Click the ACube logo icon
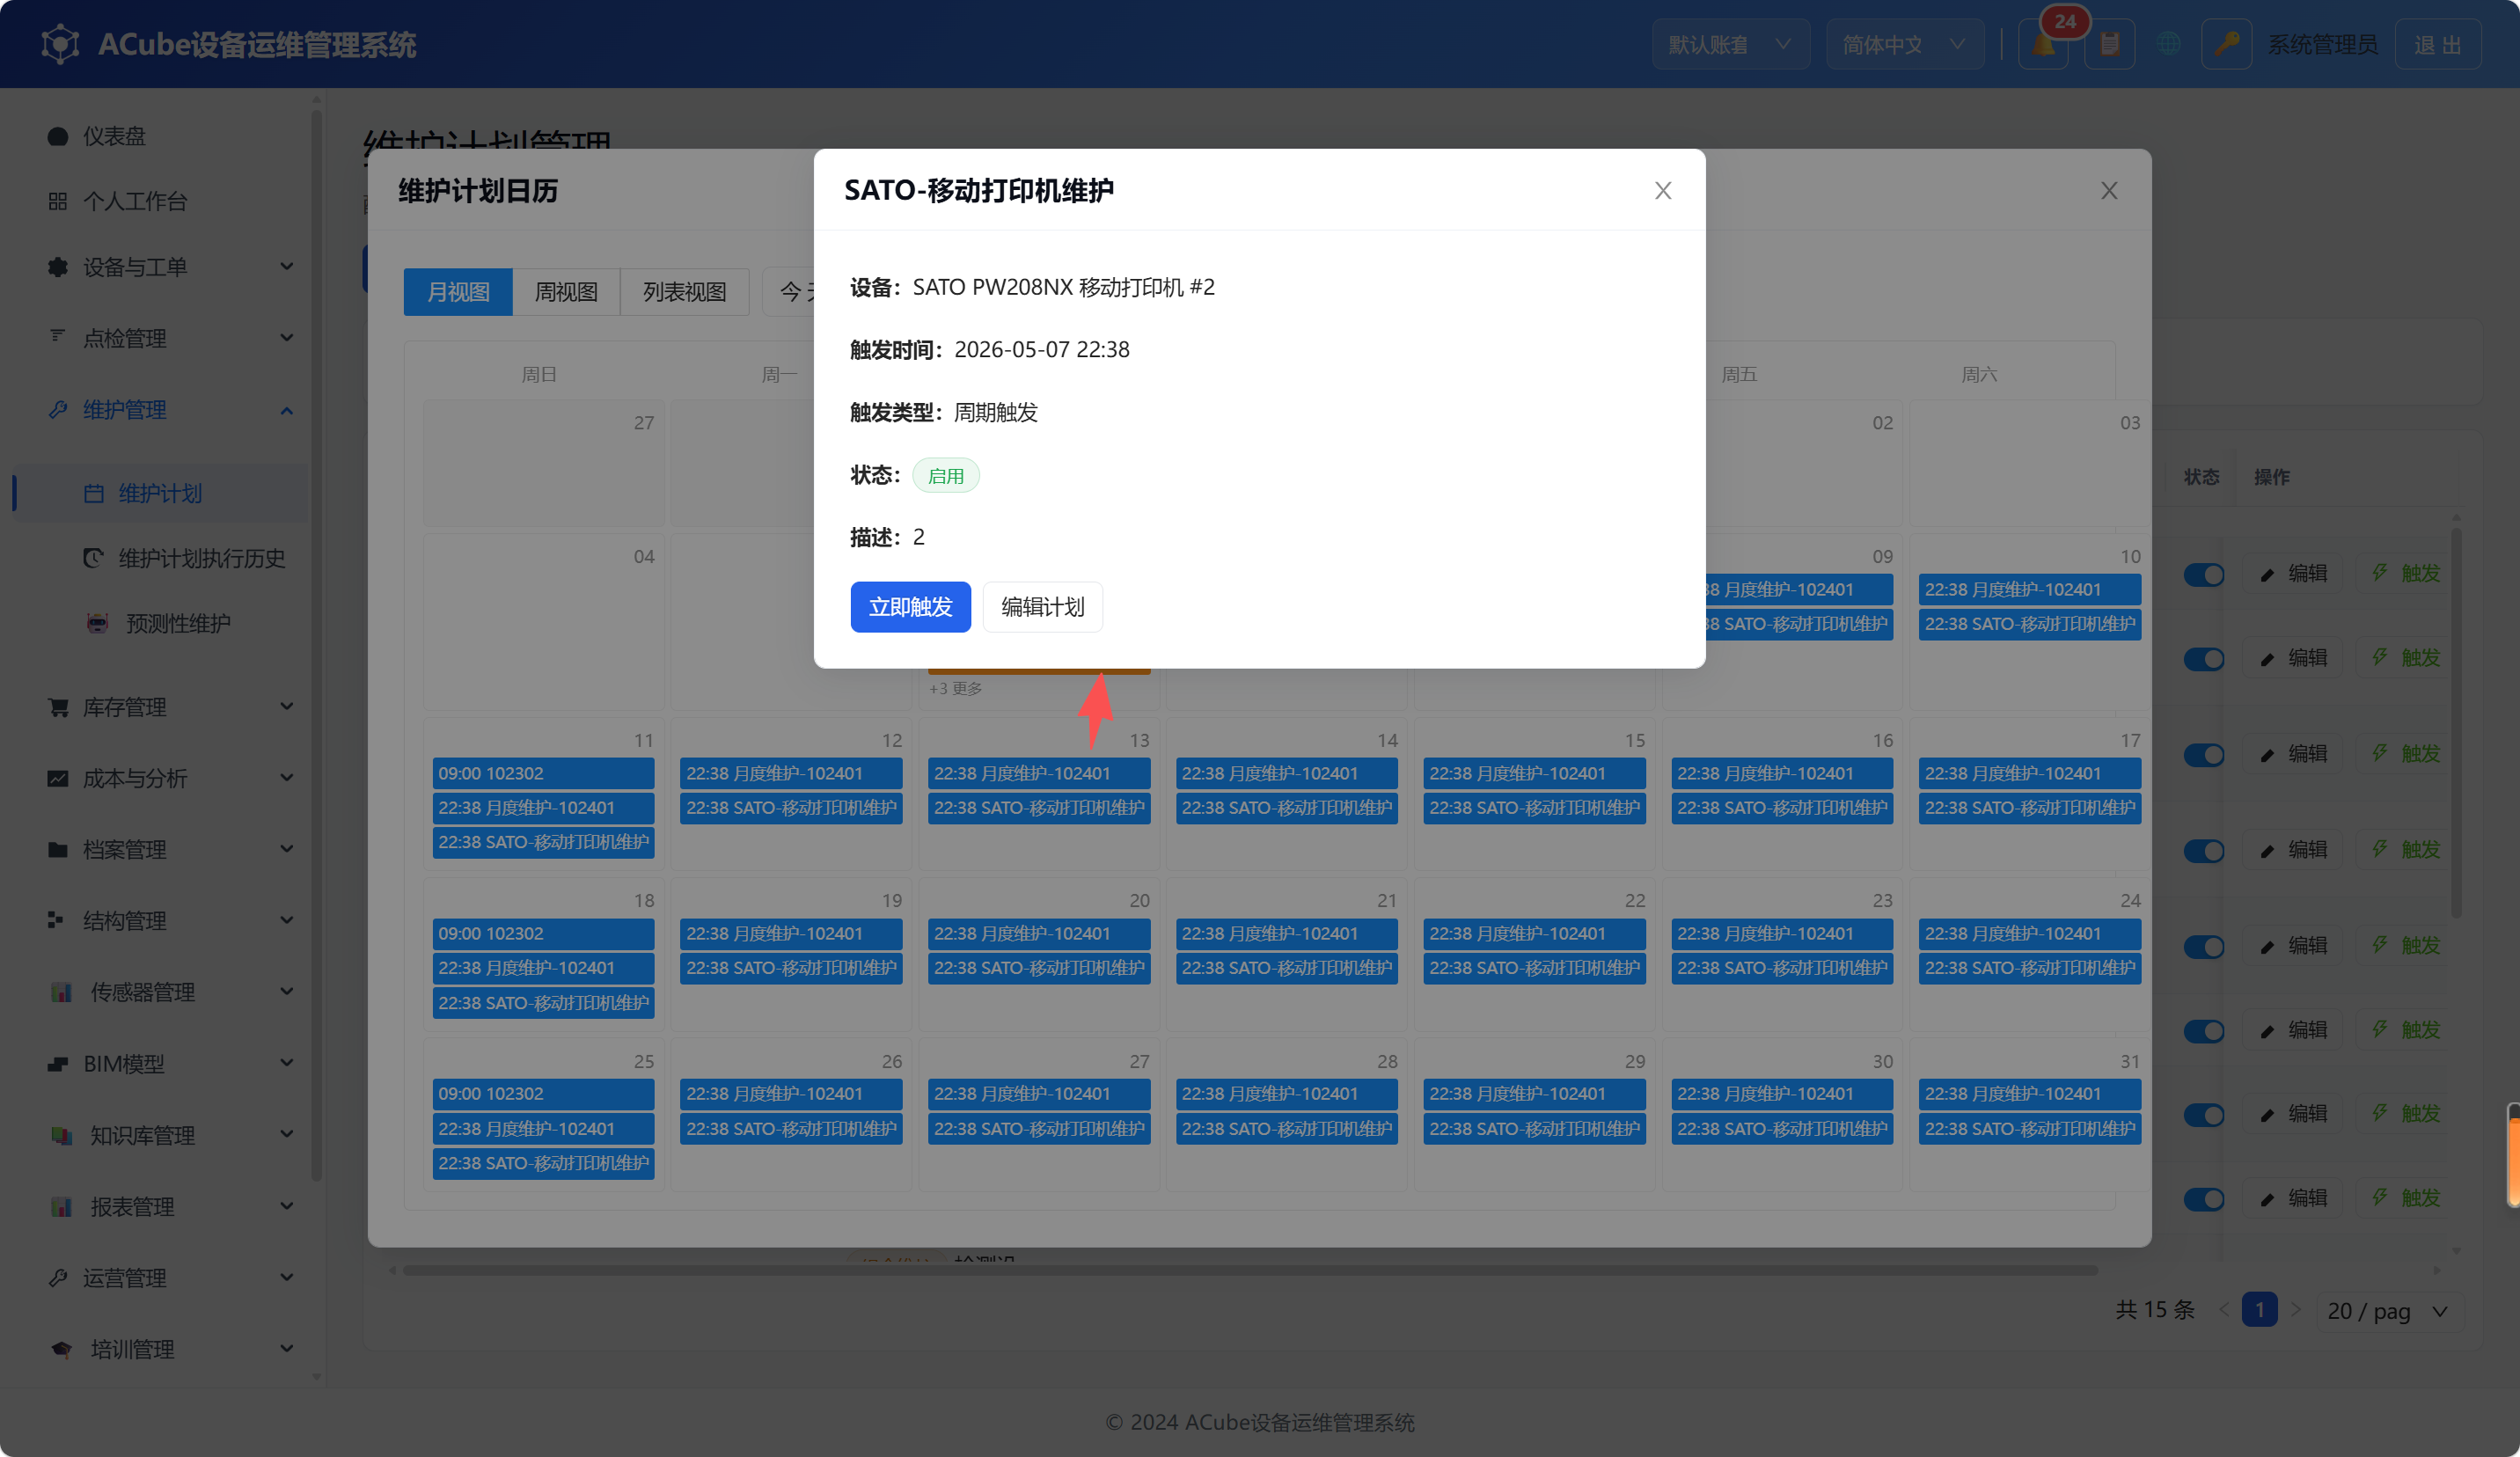Image resolution: width=2520 pixels, height=1457 pixels. 60,45
